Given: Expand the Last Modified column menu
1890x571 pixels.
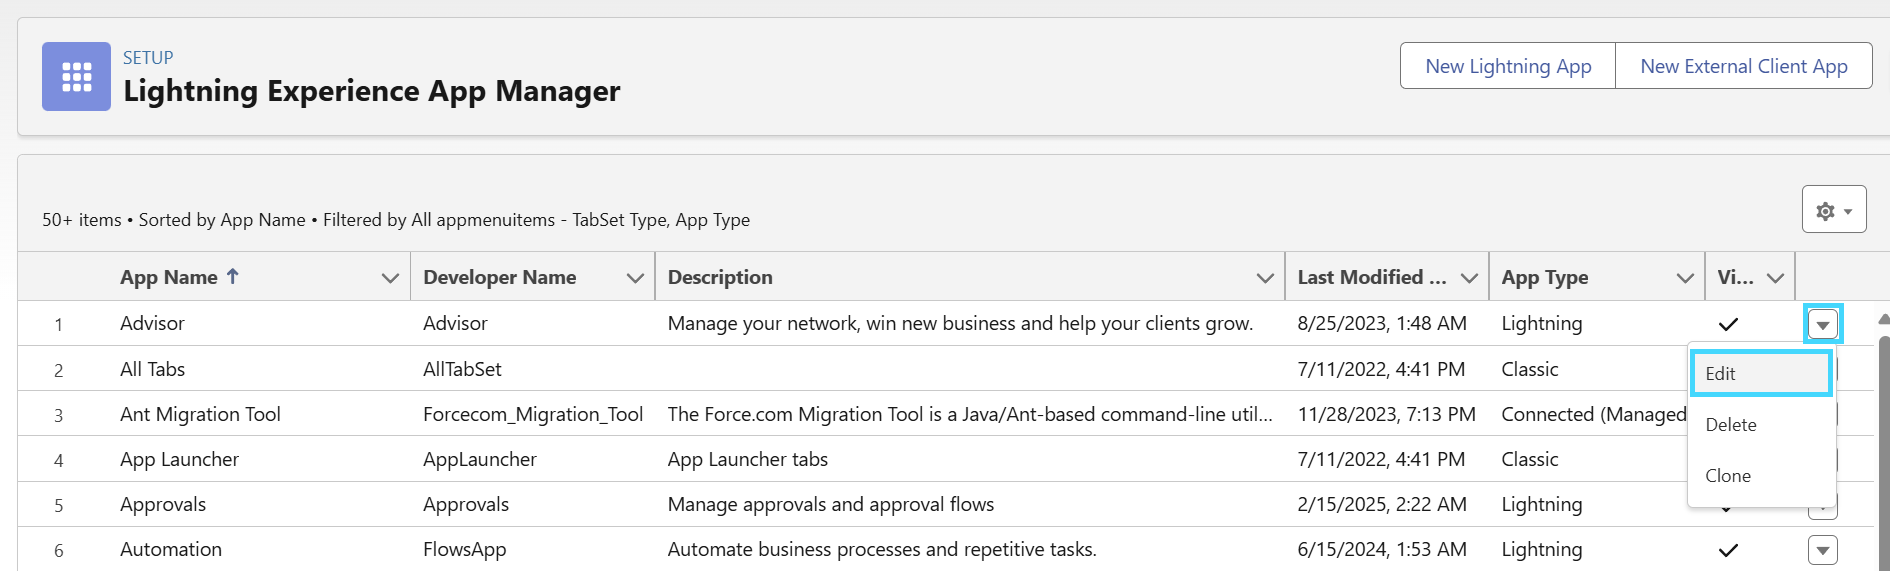Looking at the screenshot, I should [1469, 278].
